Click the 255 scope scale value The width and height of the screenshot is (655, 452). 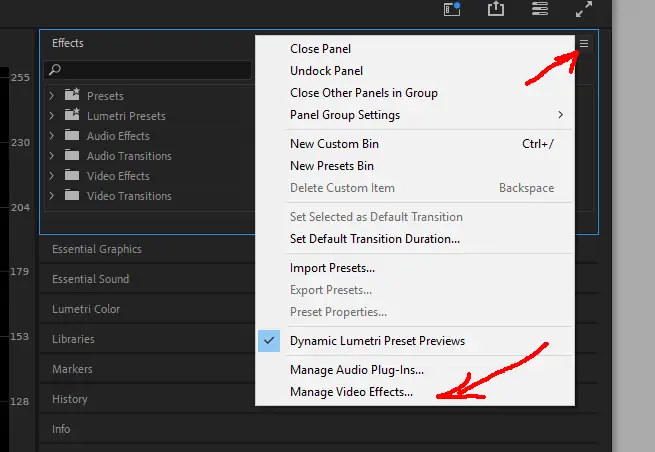pos(20,78)
